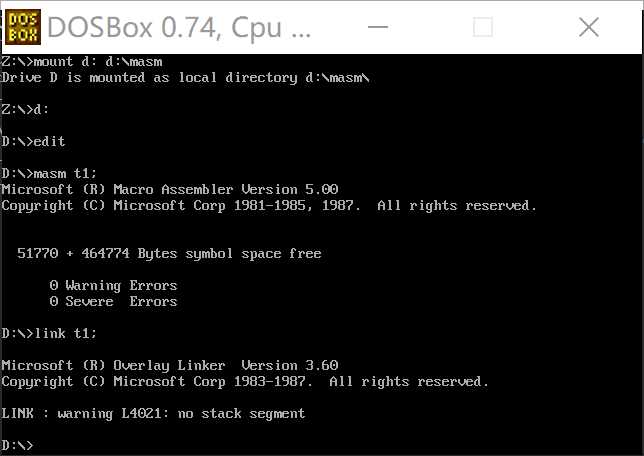Click the 'masm t1;' command line
This screenshot has height=456, width=644.
tap(49, 173)
